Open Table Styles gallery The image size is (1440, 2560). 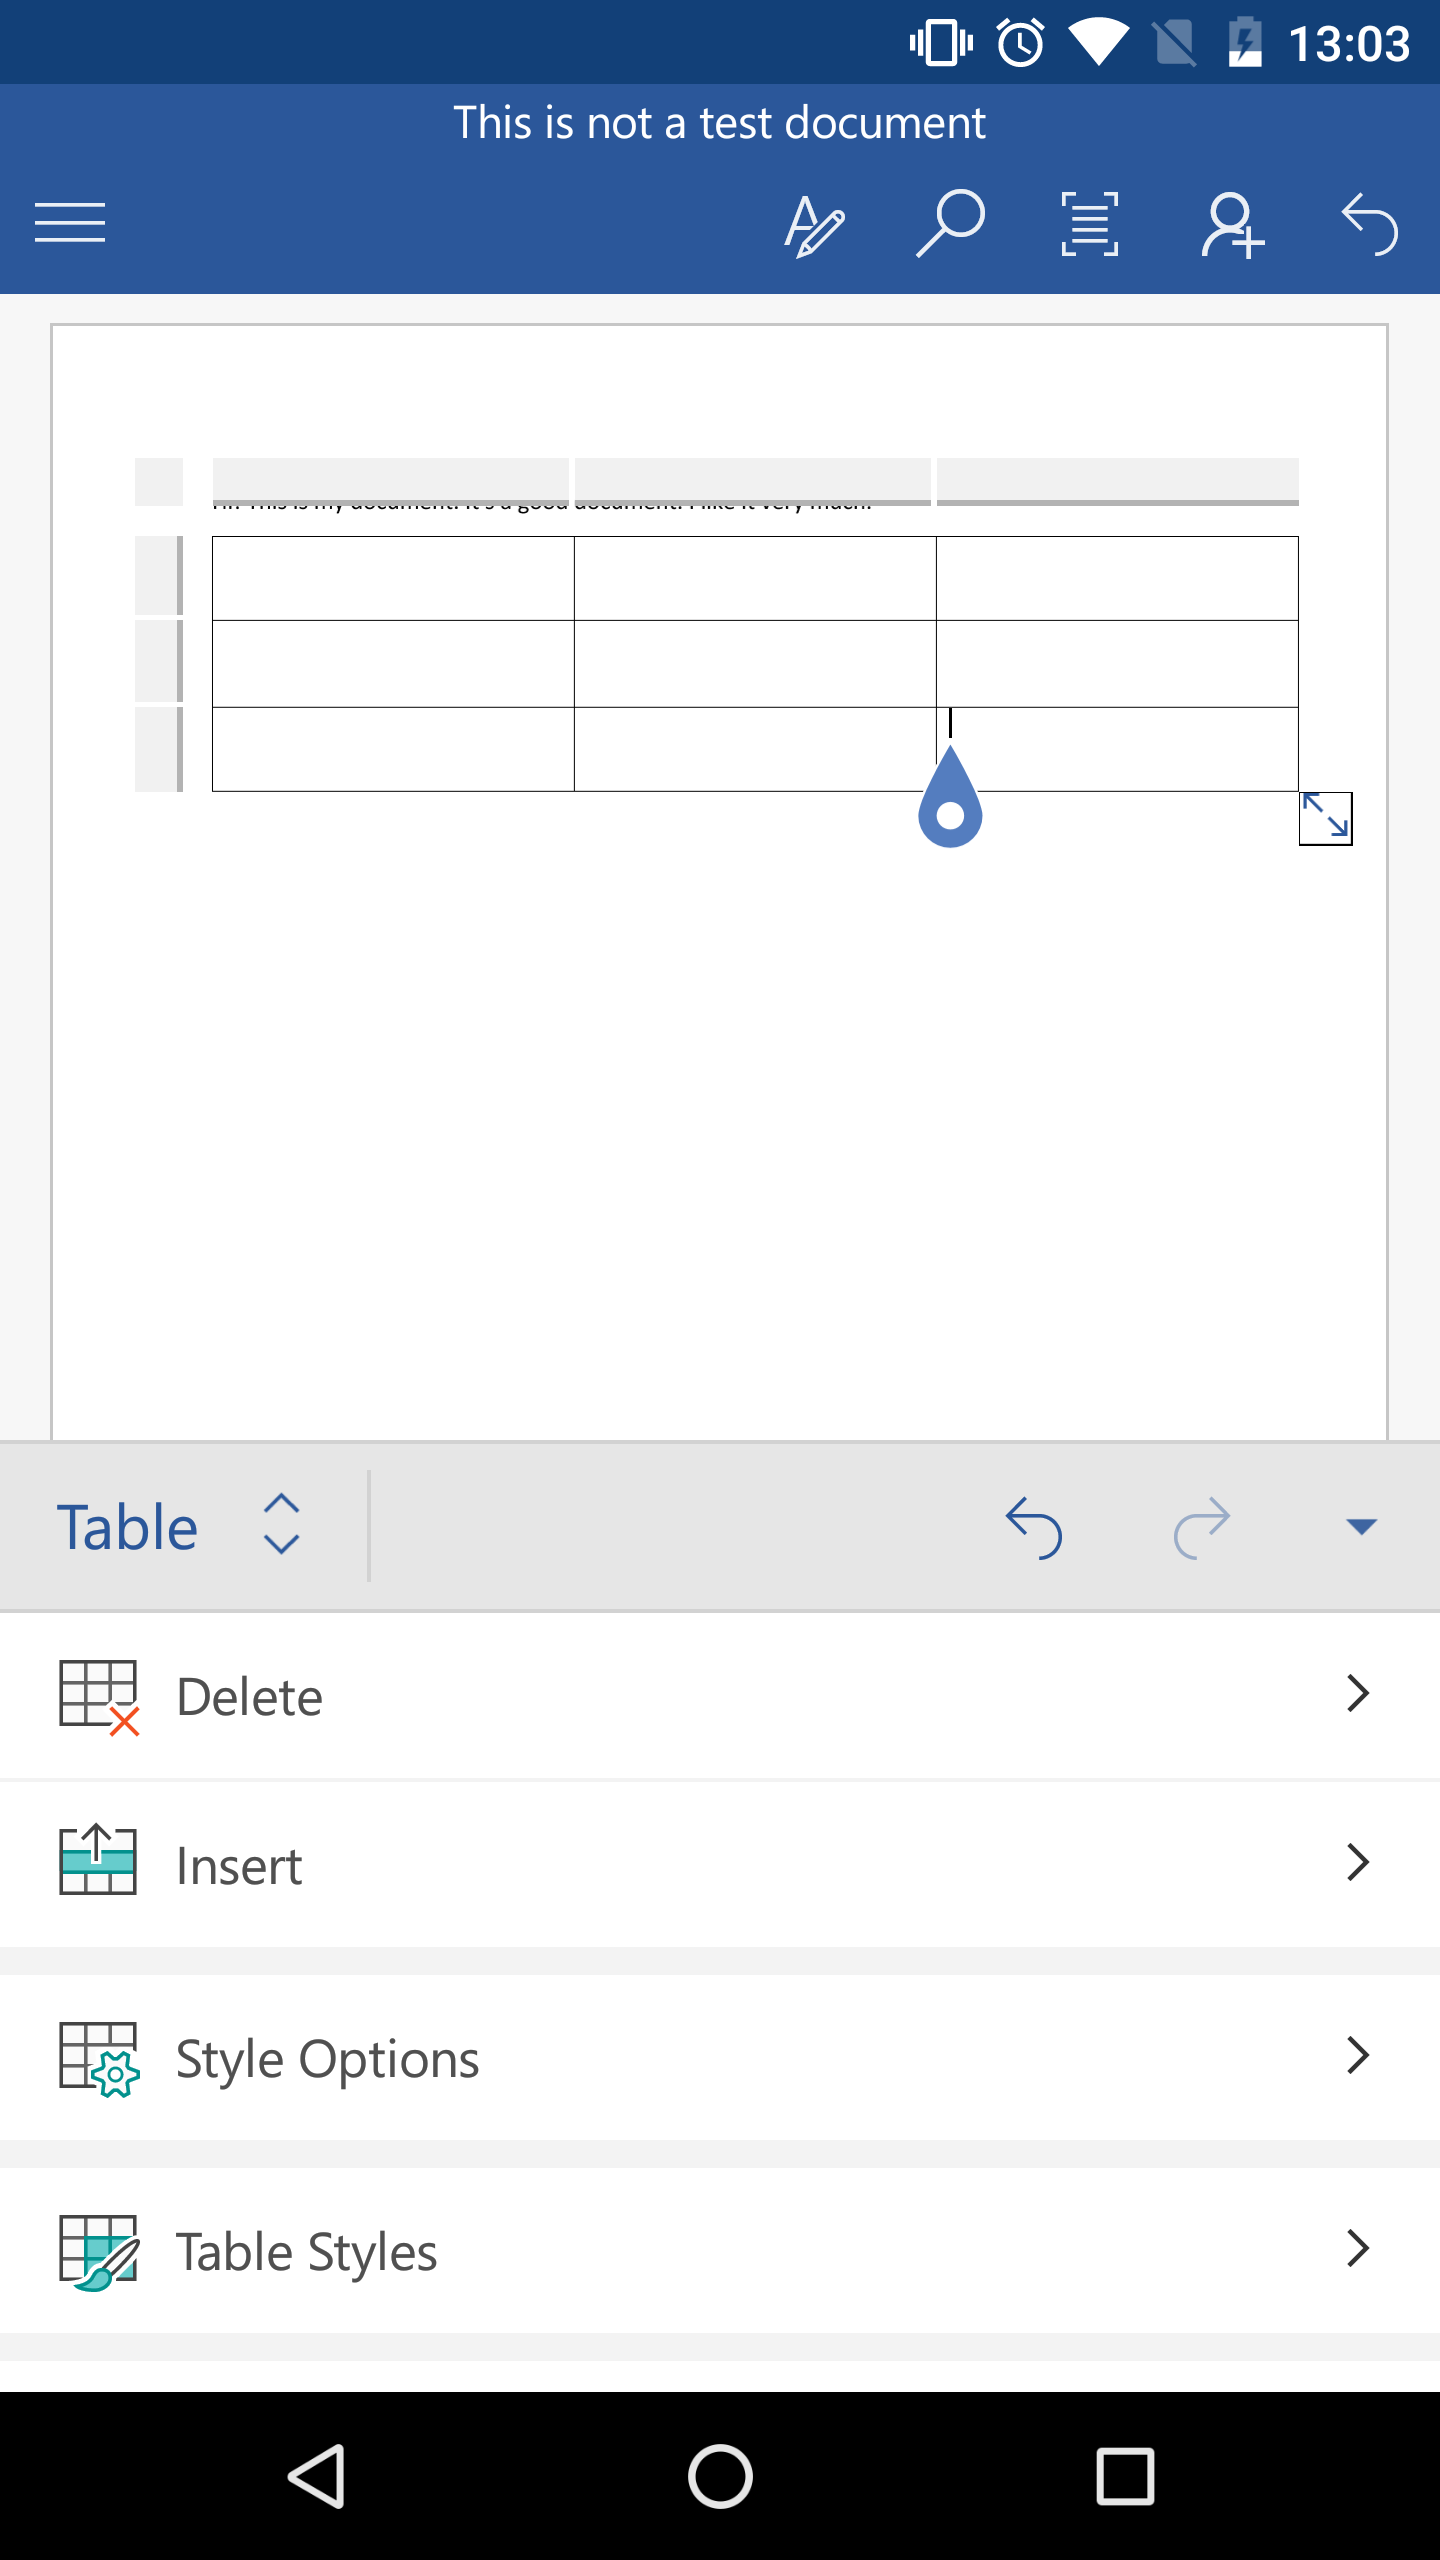coord(720,2250)
